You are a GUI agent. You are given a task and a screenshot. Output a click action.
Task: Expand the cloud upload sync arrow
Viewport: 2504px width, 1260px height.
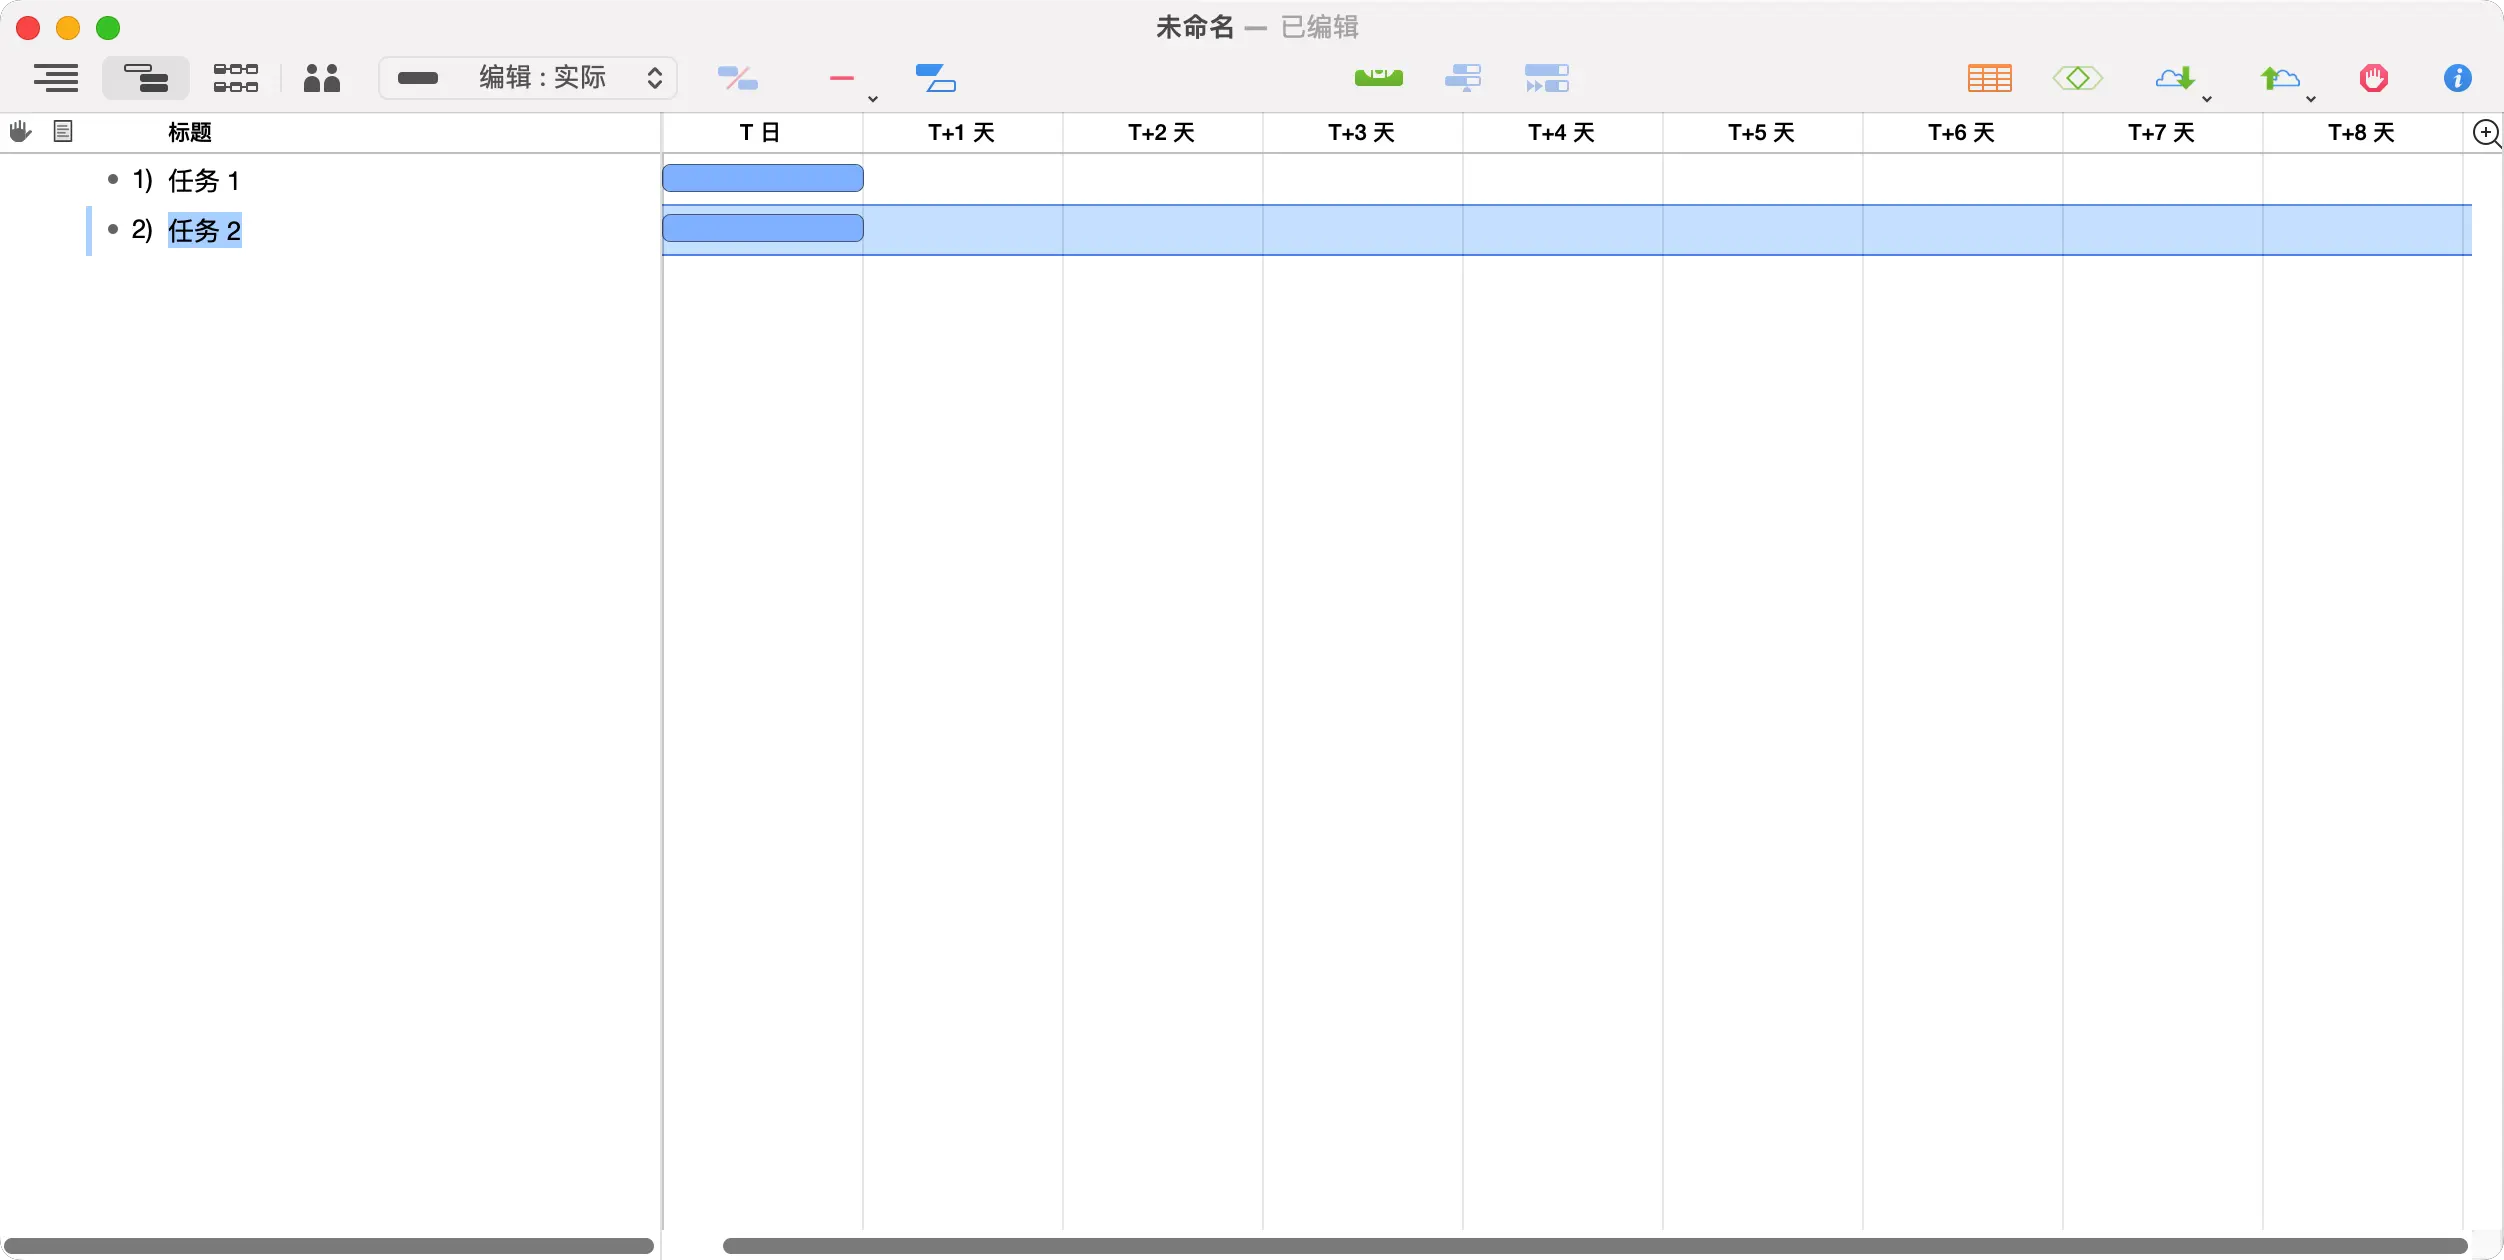click(x=2311, y=98)
